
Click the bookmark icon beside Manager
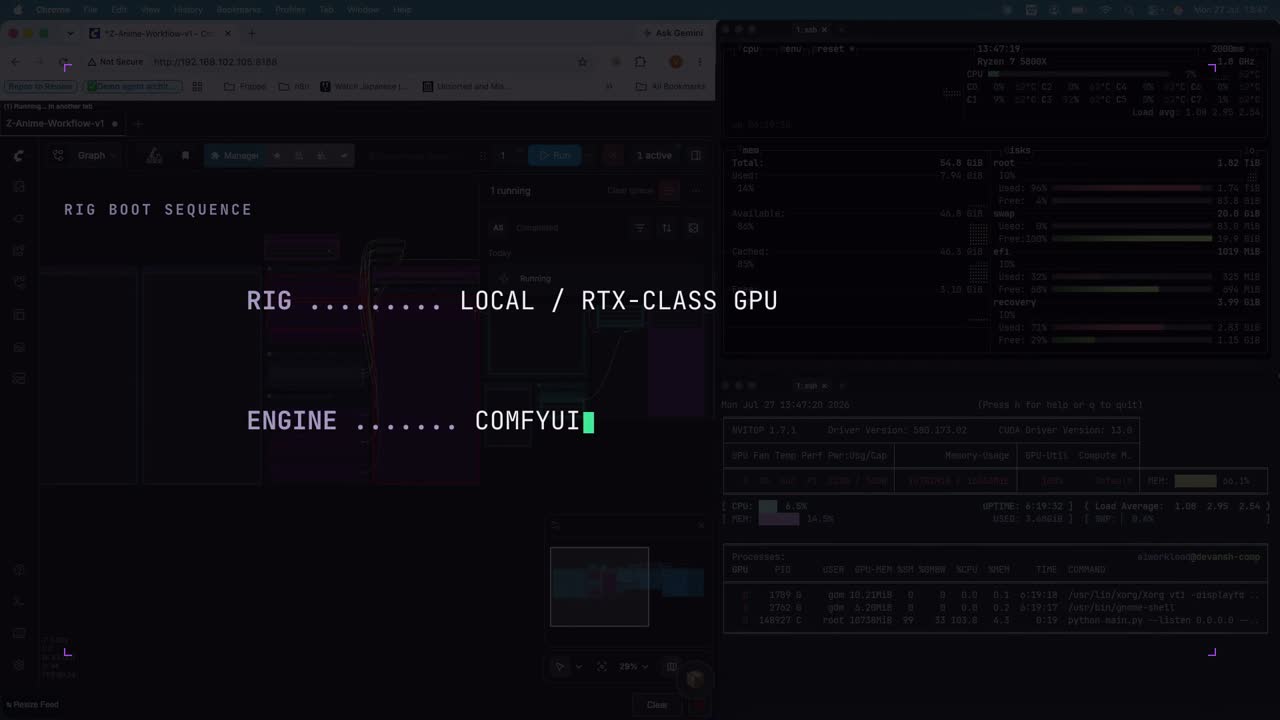[x=185, y=155]
